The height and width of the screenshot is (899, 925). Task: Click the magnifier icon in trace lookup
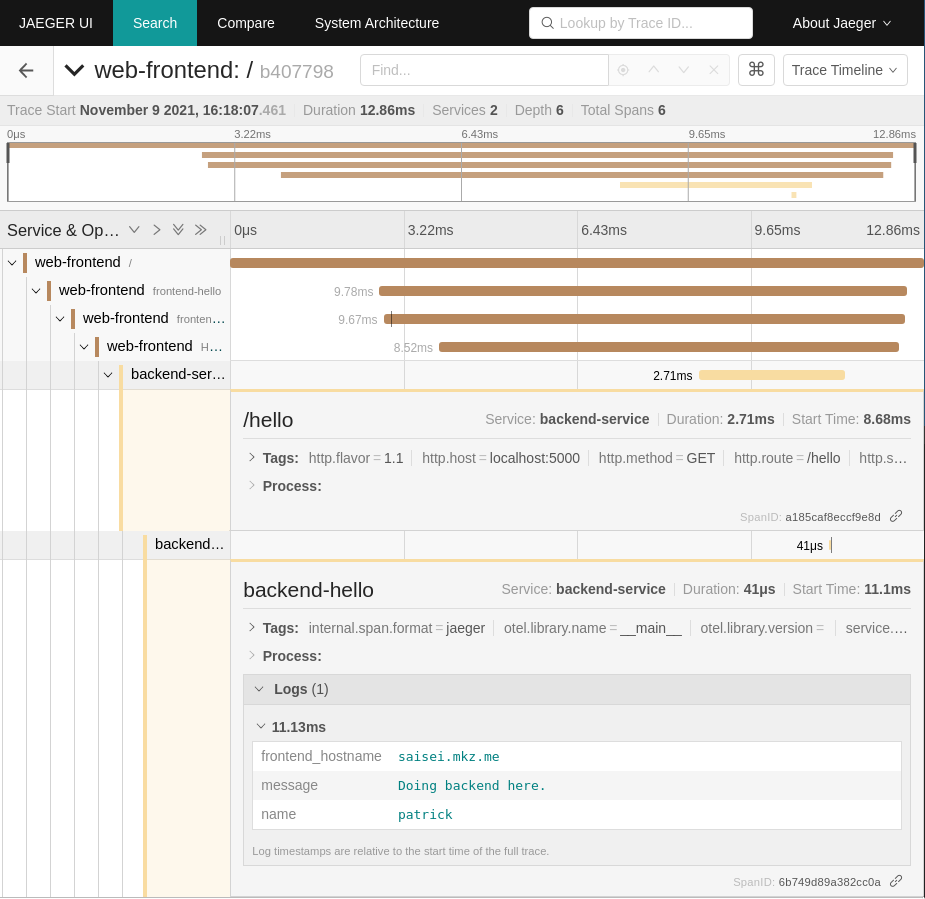547,23
